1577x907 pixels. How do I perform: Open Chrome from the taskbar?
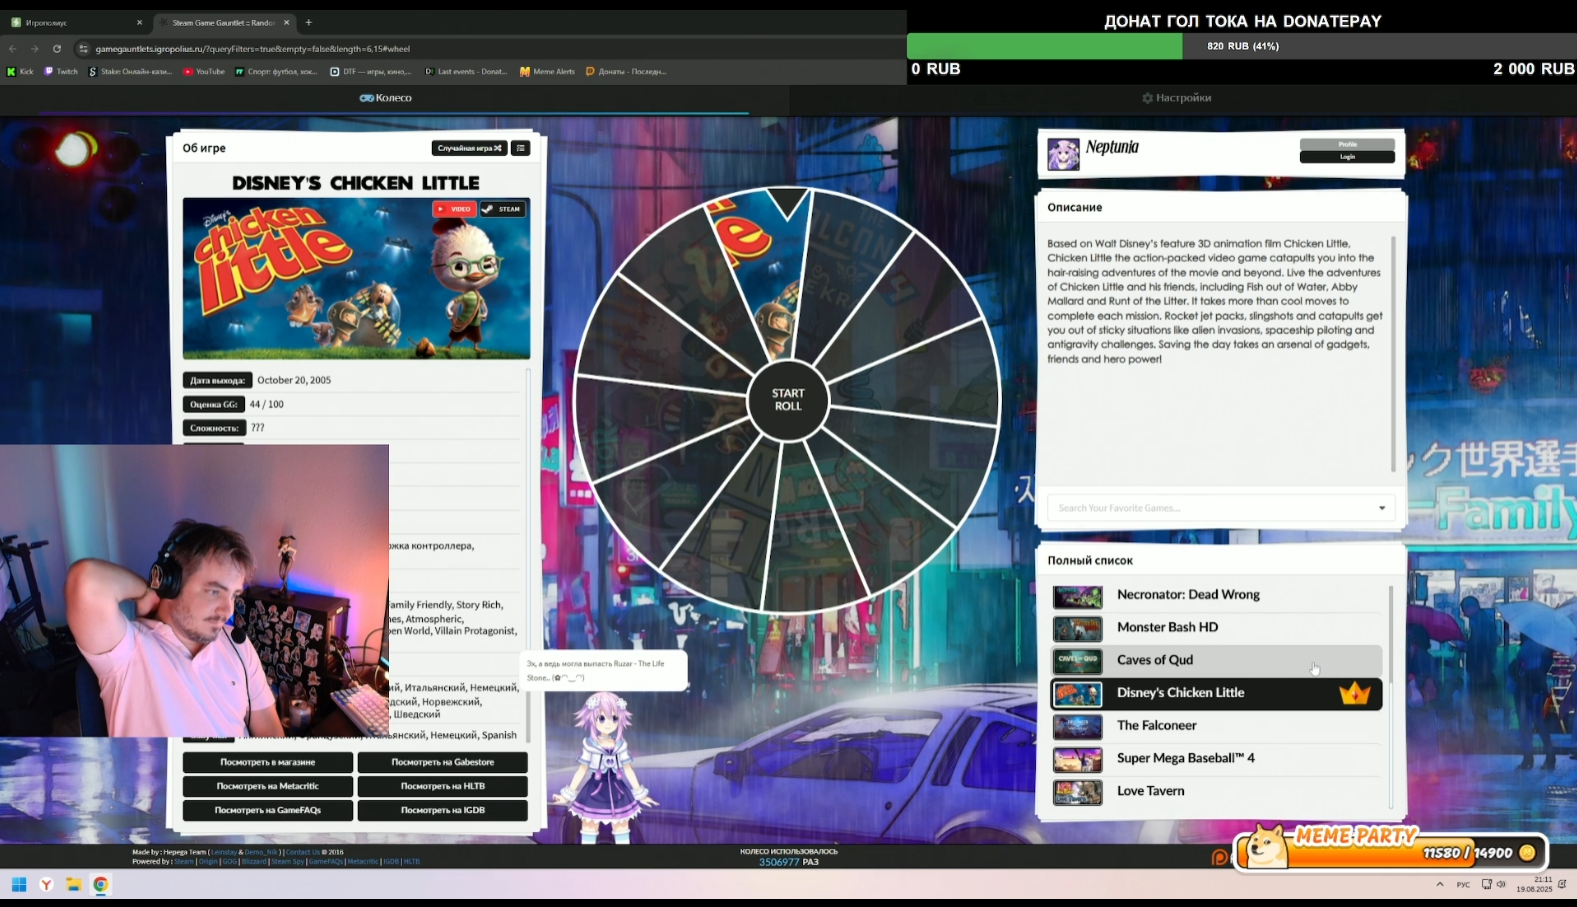pos(101,884)
